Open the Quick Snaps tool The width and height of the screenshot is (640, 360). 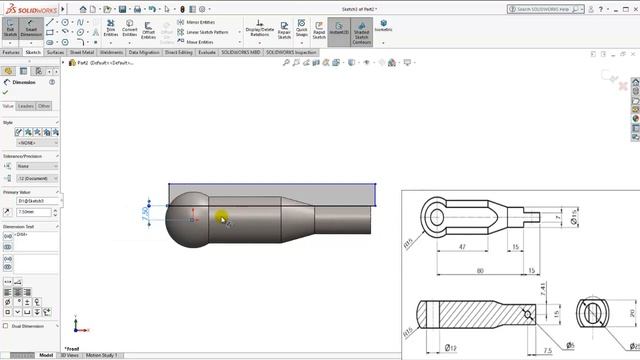pos(302,28)
